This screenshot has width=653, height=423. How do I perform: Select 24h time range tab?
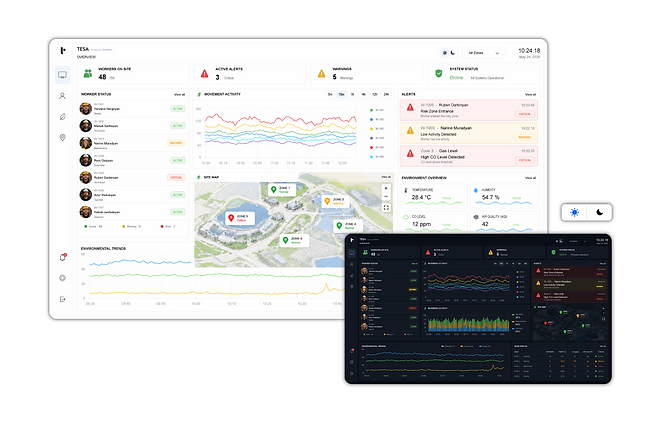386,95
